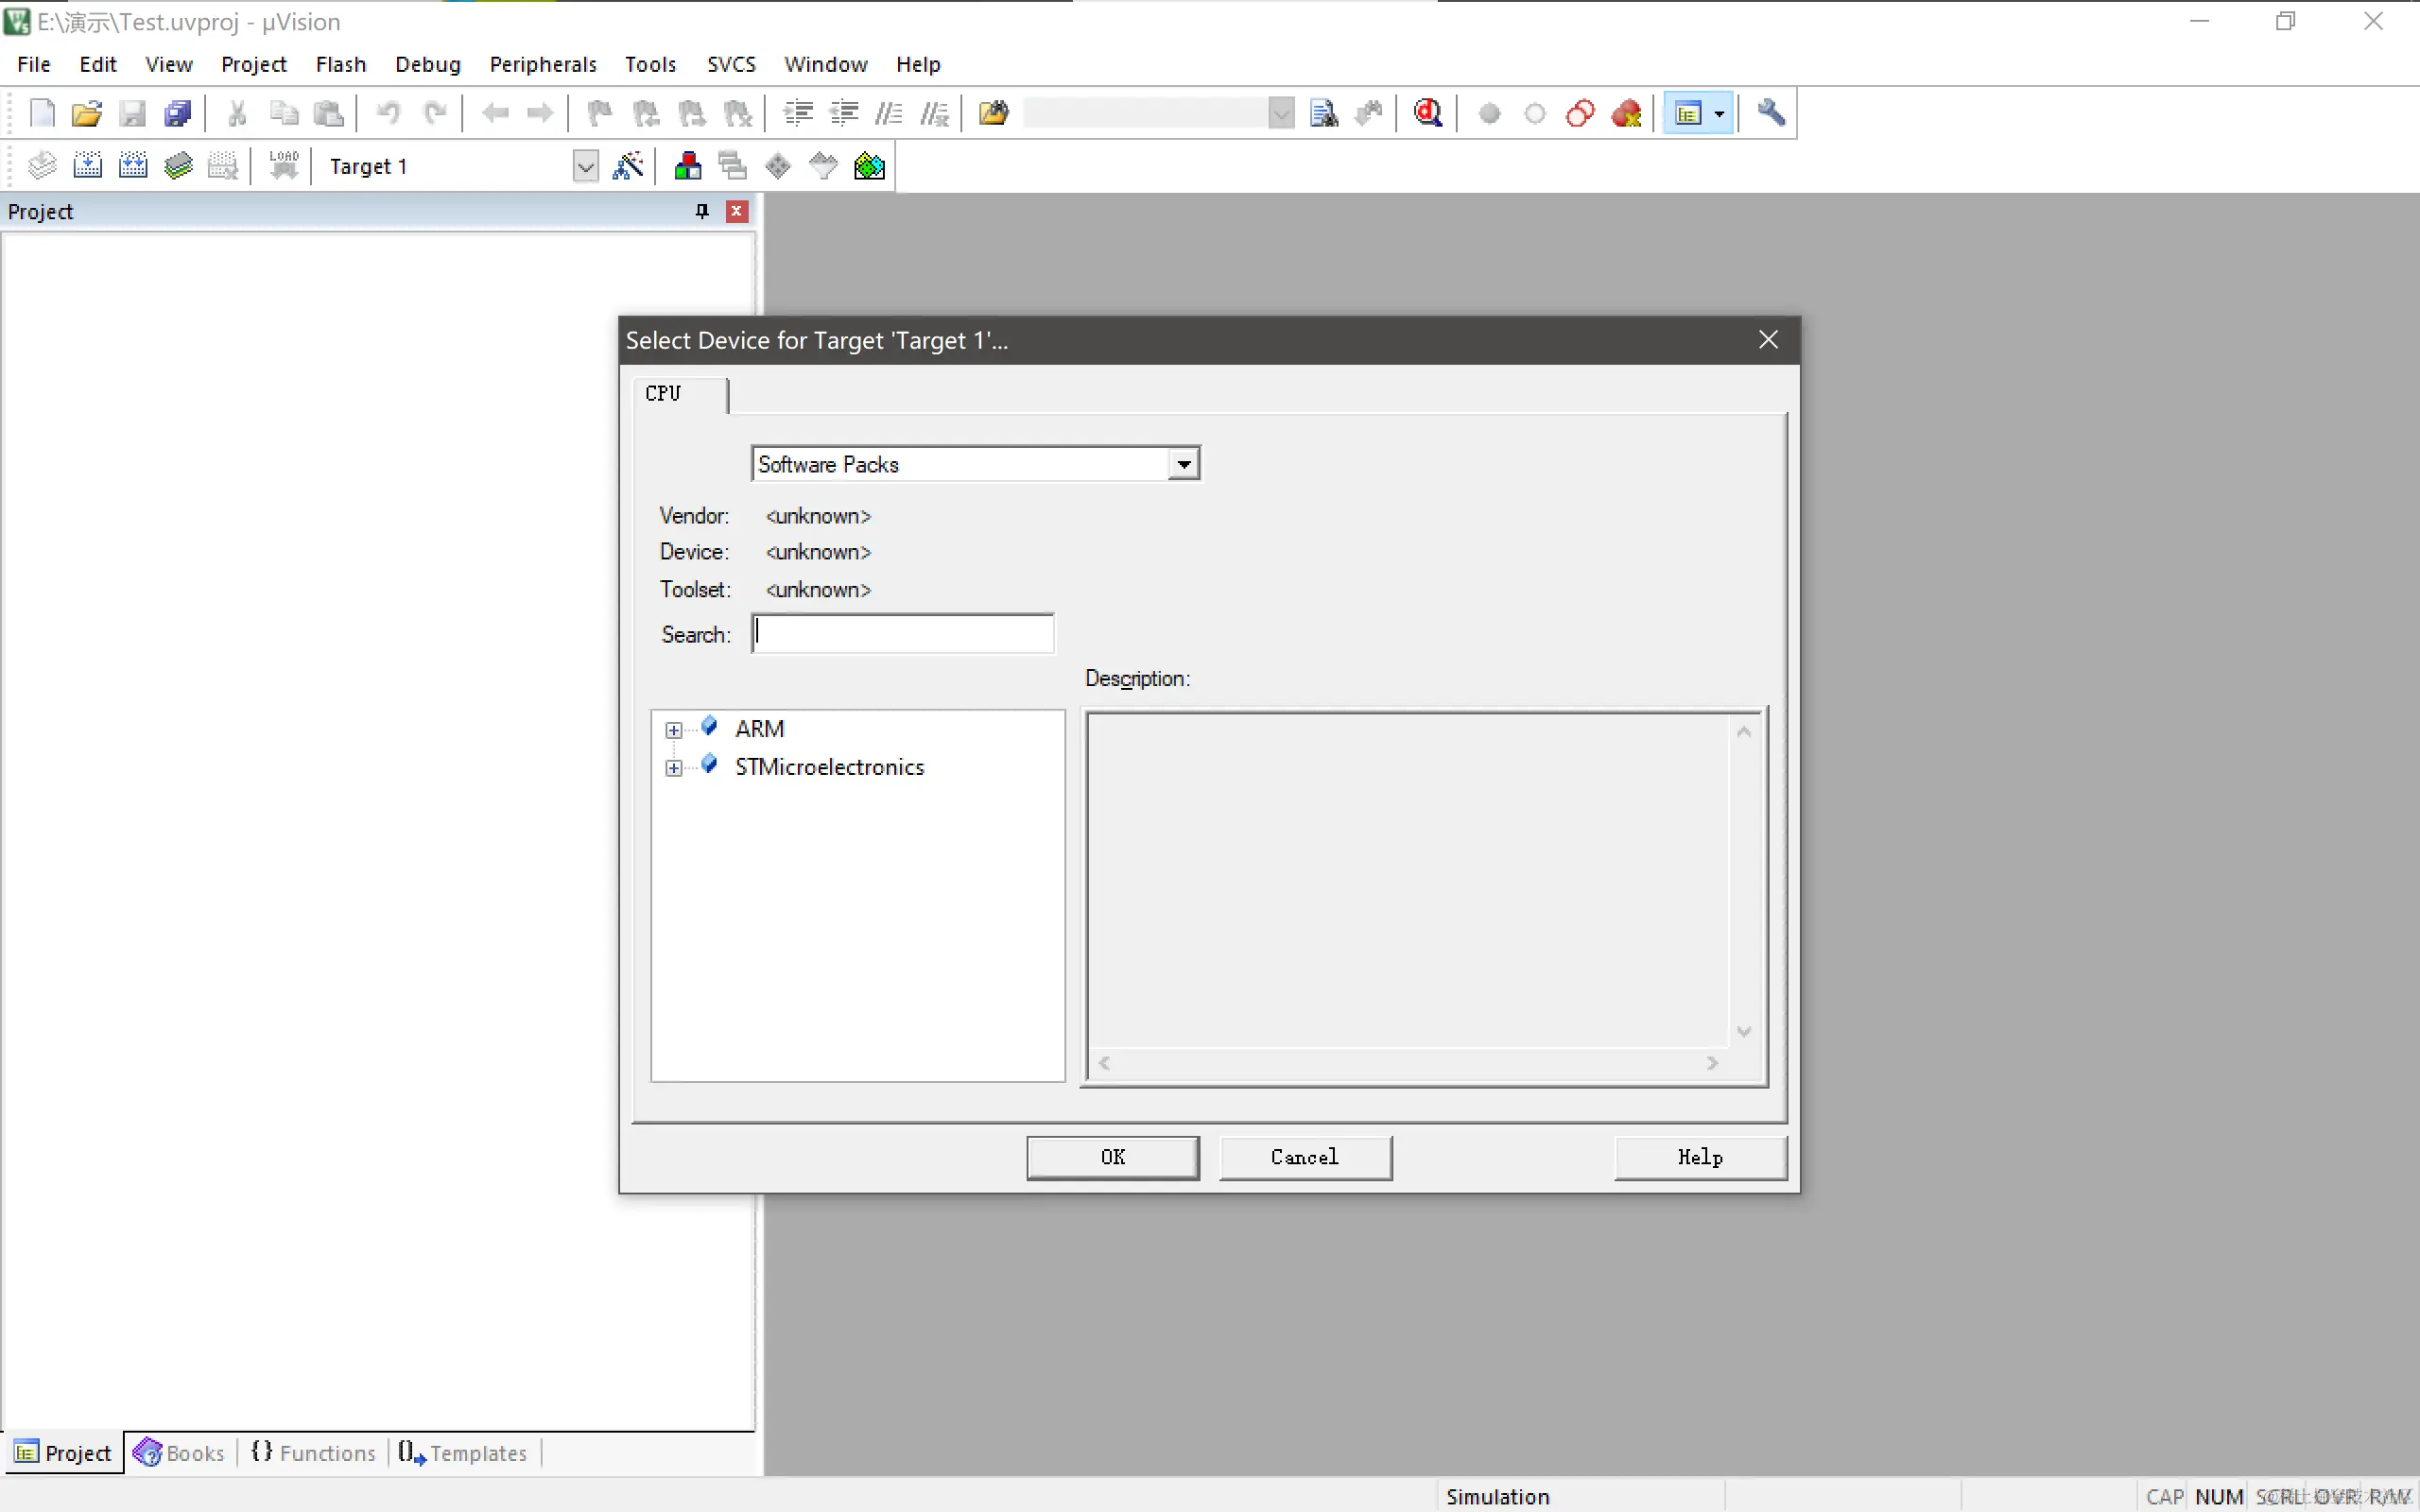Open the Target 1 dropdown arrow
This screenshot has height=1512, width=2420.
(586, 166)
